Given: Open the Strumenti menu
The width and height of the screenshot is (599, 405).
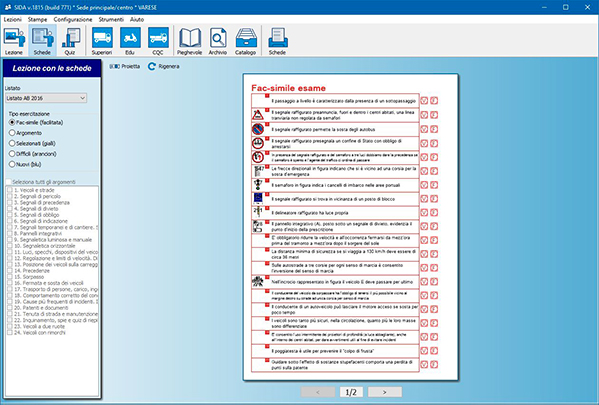Looking at the screenshot, I should (111, 19).
